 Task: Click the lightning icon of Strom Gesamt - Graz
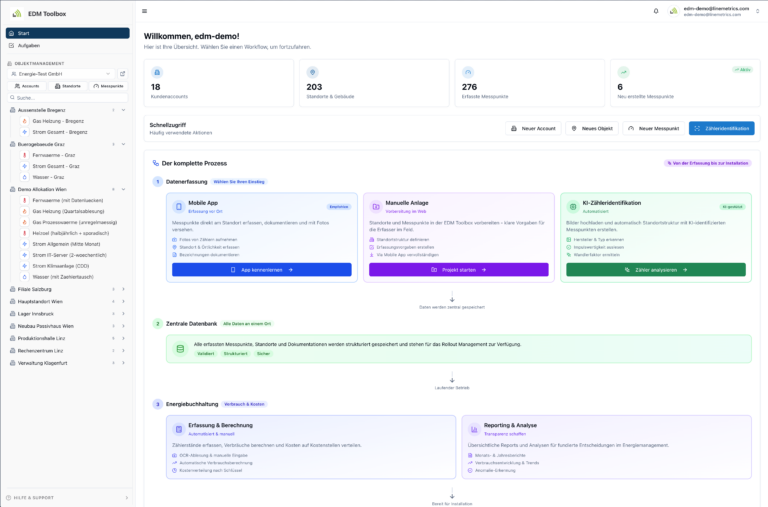pyautogui.click(x=24, y=166)
